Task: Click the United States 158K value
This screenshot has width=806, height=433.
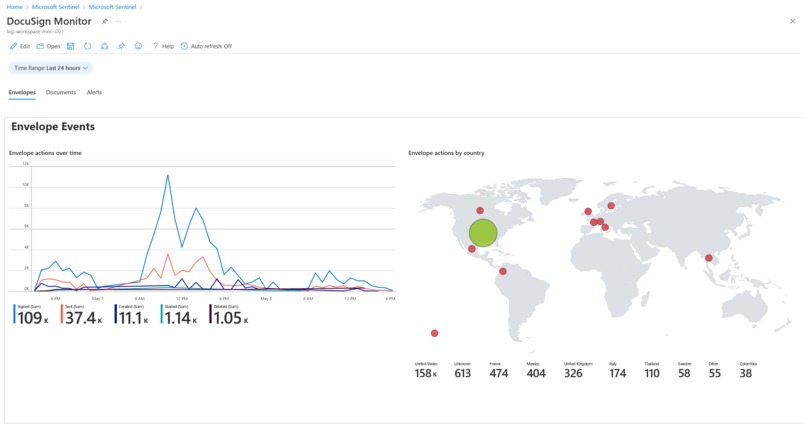Action: [426, 373]
